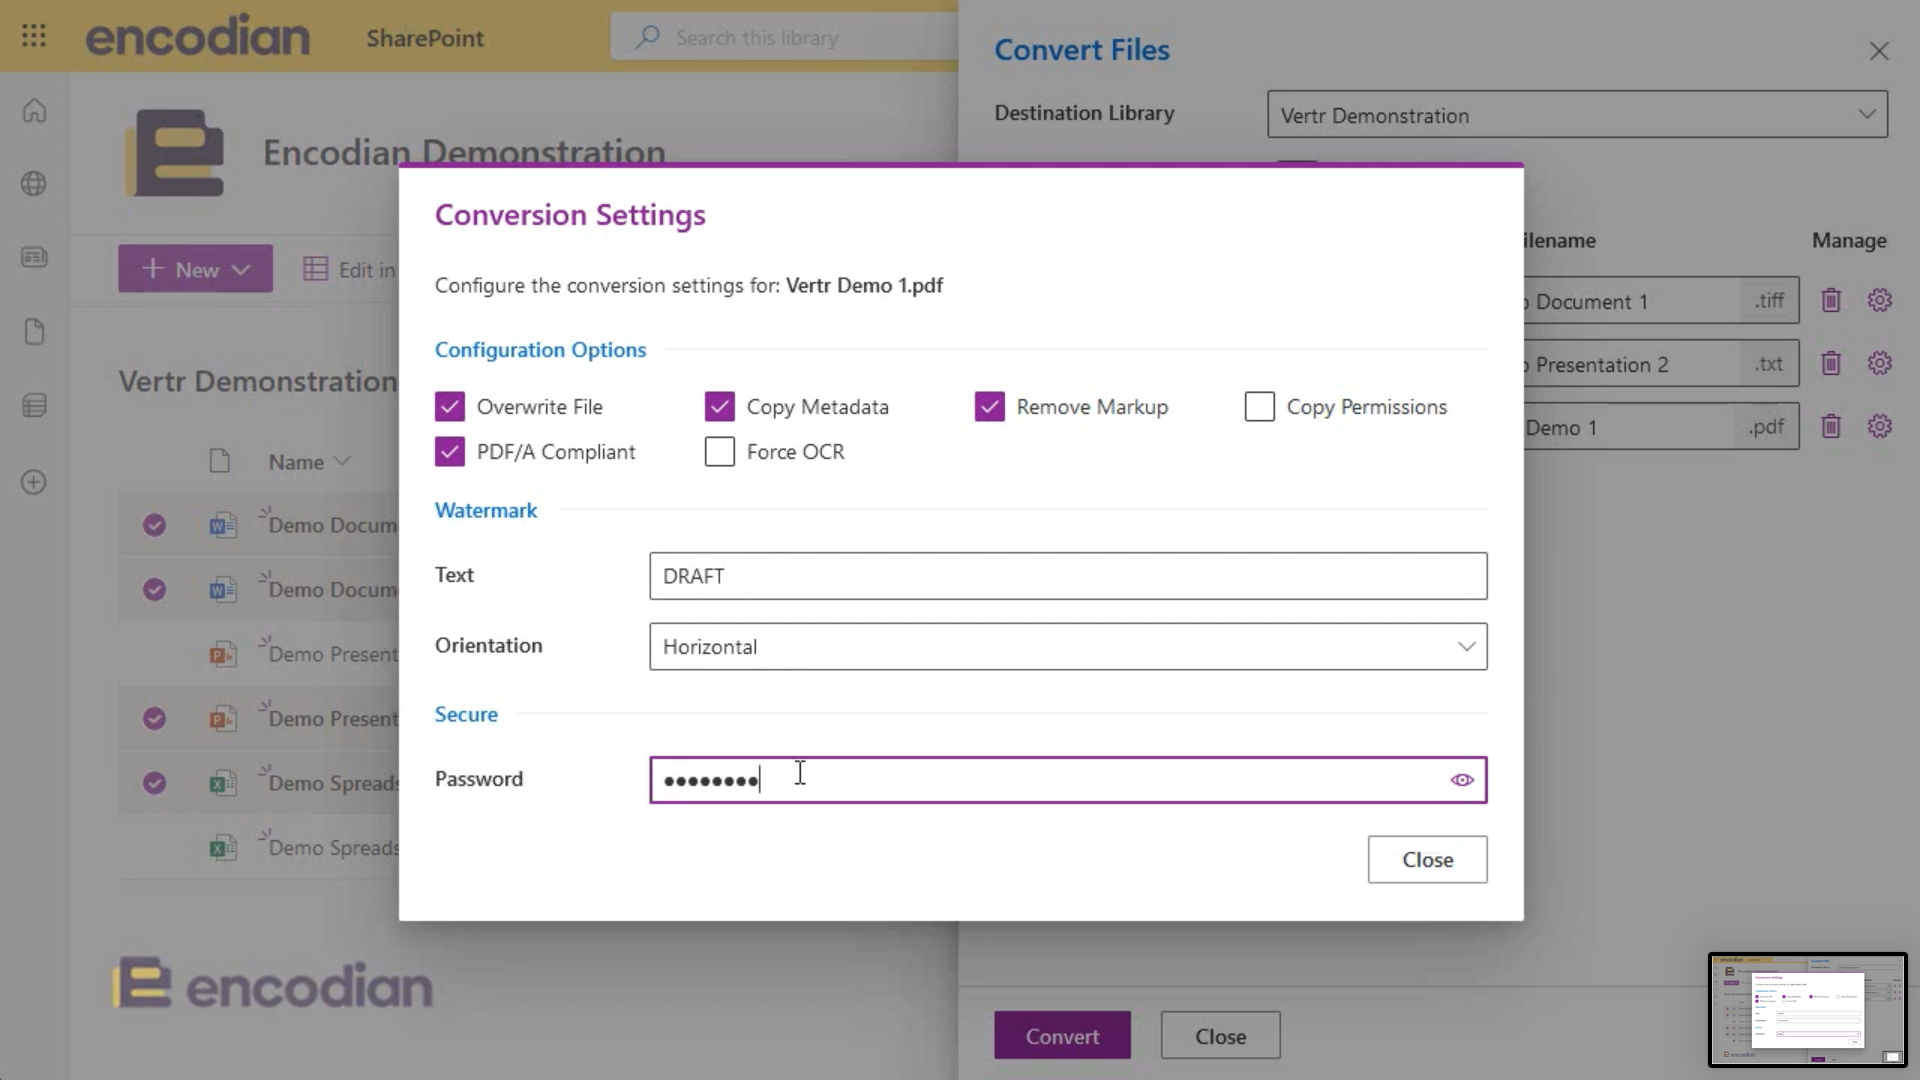Expand the New button menu
This screenshot has height=1080, width=1920.
click(x=195, y=269)
